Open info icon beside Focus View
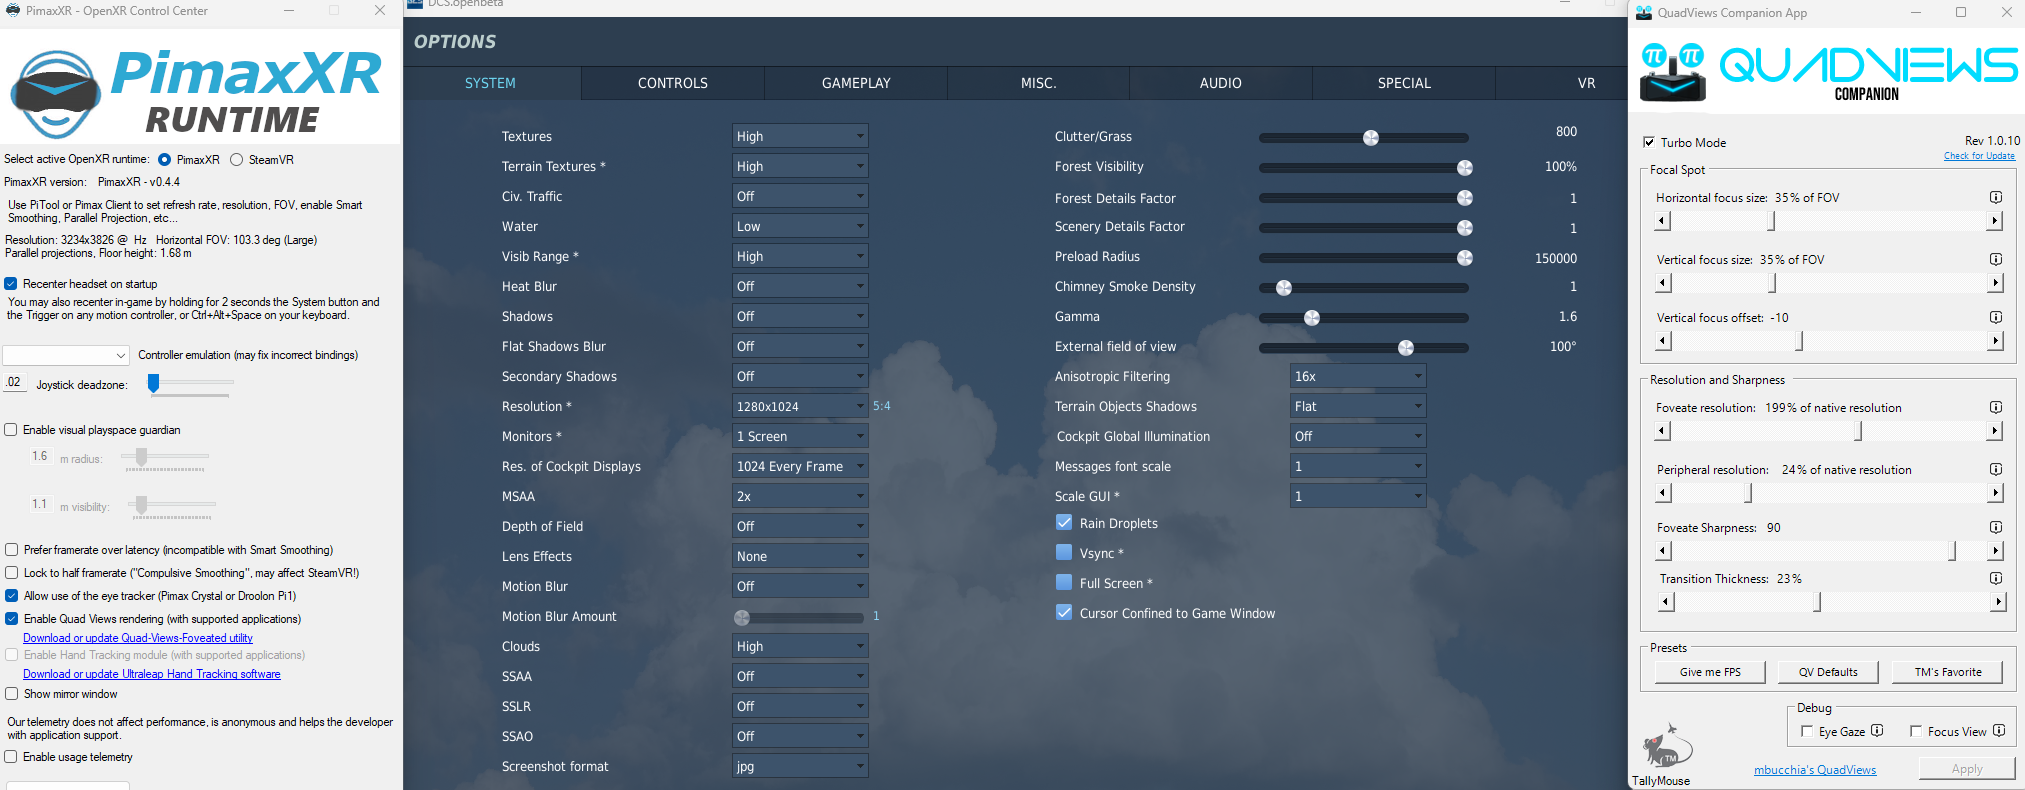This screenshot has height=790, width=2025. point(1998,730)
